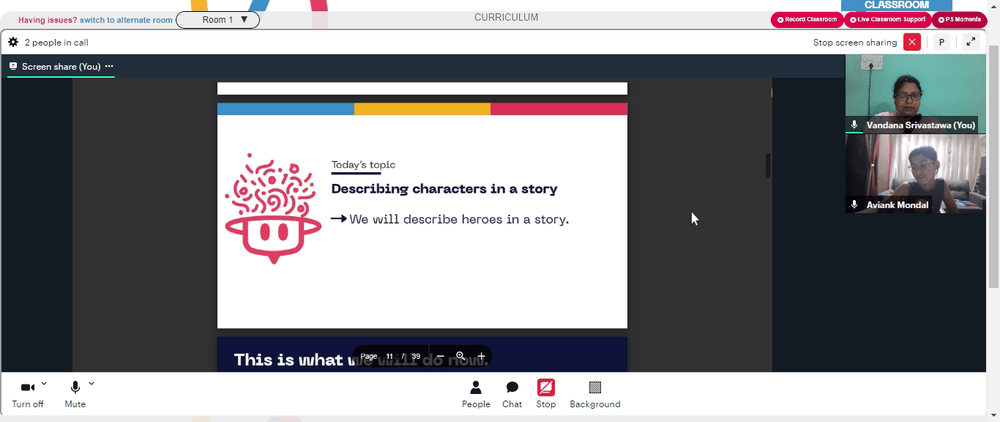Image resolution: width=1000 pixels, height=422 pixels.
Task: Click Record Classroom button
Action: pyautogui.click(x=807, y=20)
